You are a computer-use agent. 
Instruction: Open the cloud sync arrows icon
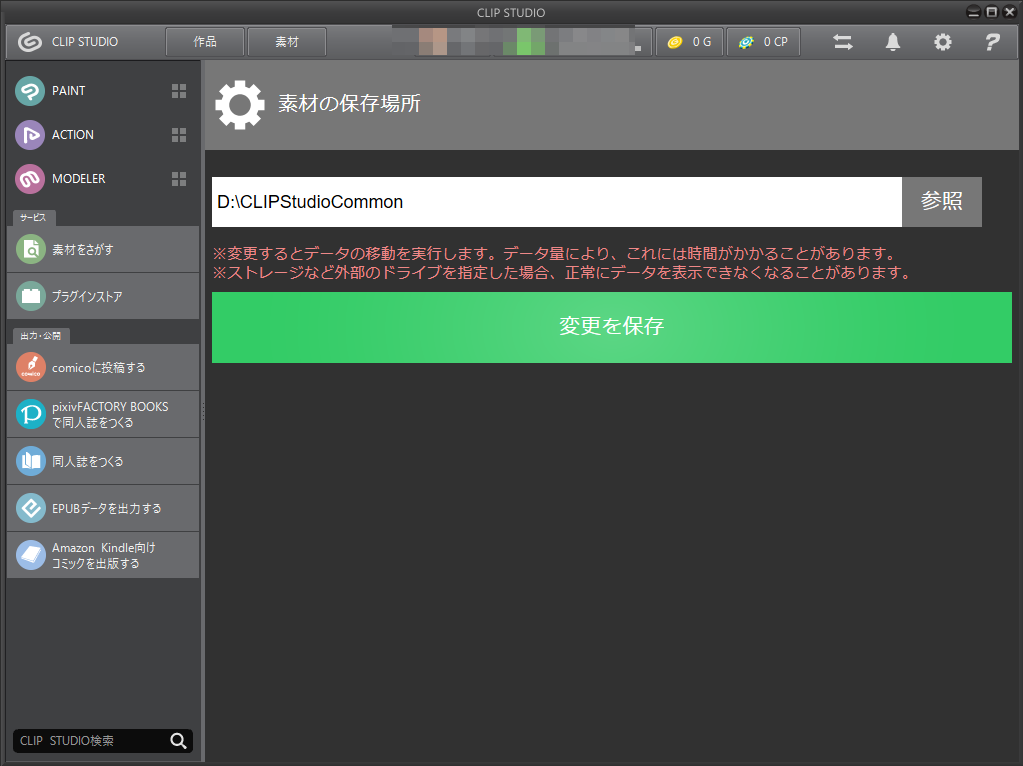click(x=842, y=42)
